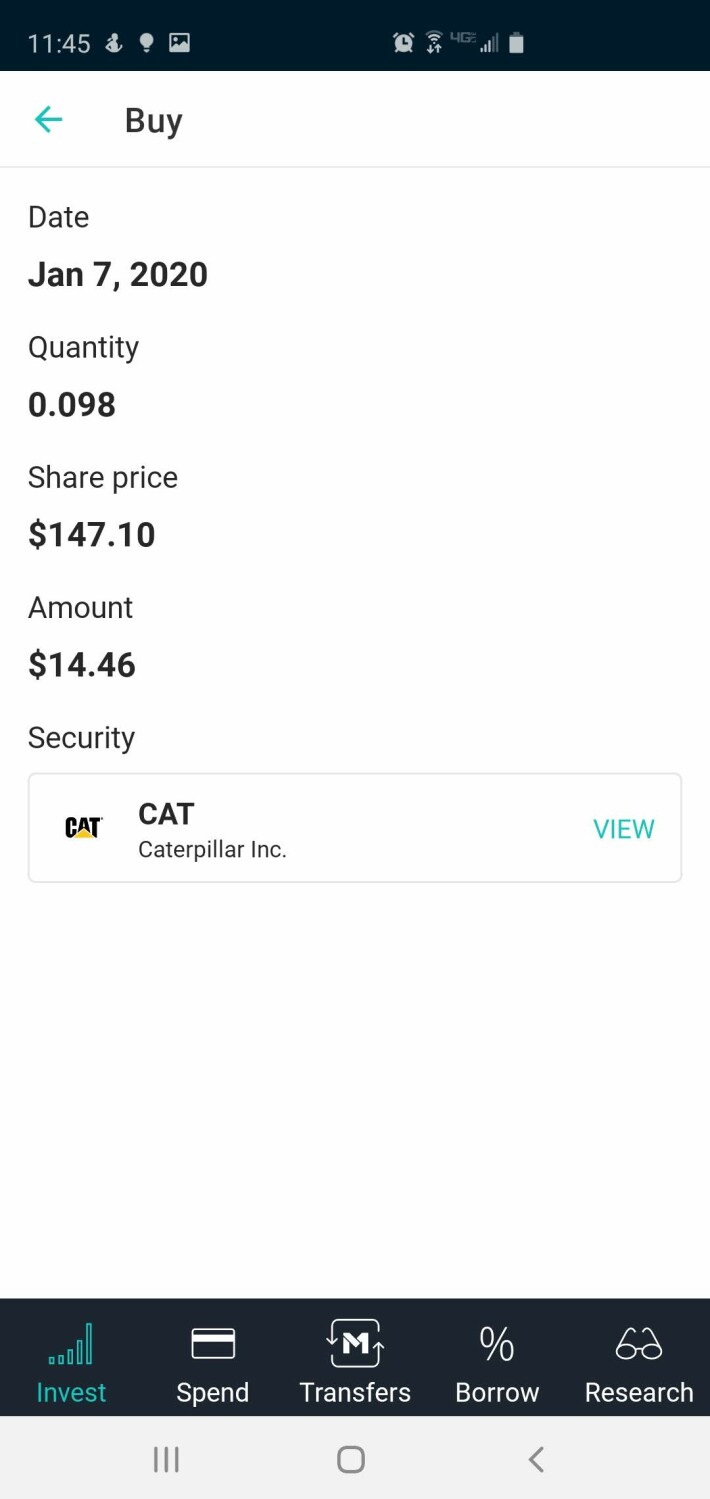This screenshot has width=710, height=1499.
Task: Tap the Jan 7, 2020 date value
Action: click(x=118, y=275)
